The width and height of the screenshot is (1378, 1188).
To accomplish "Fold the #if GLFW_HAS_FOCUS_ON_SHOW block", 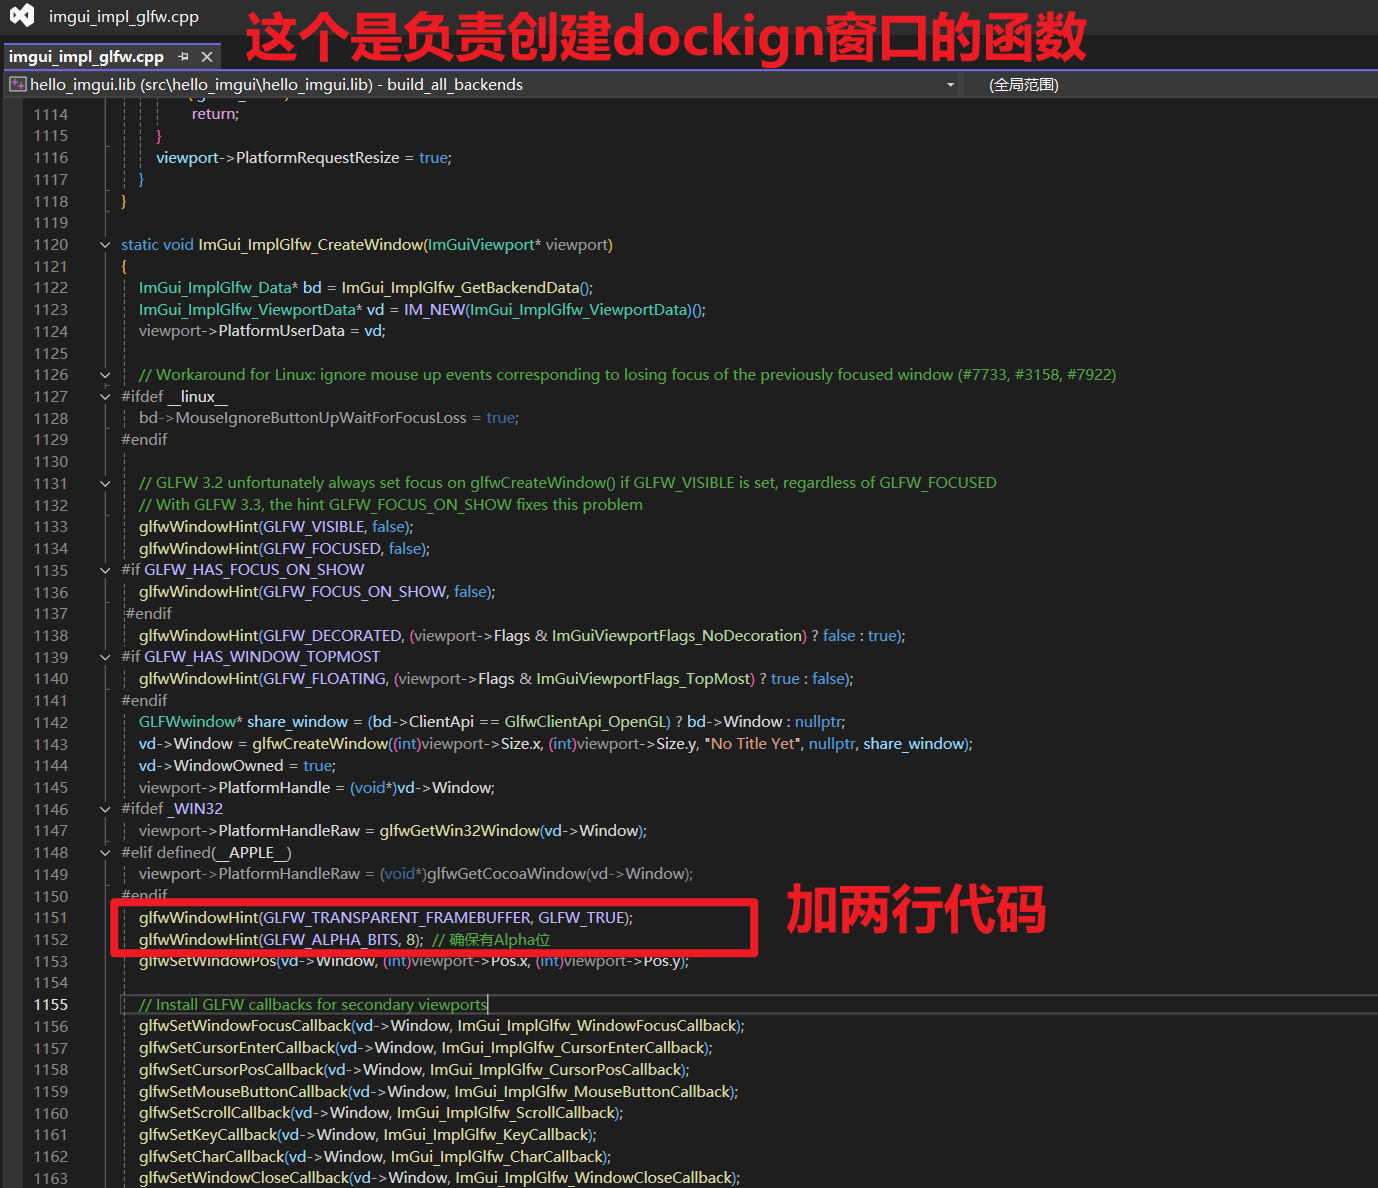I will click(105, 570).
